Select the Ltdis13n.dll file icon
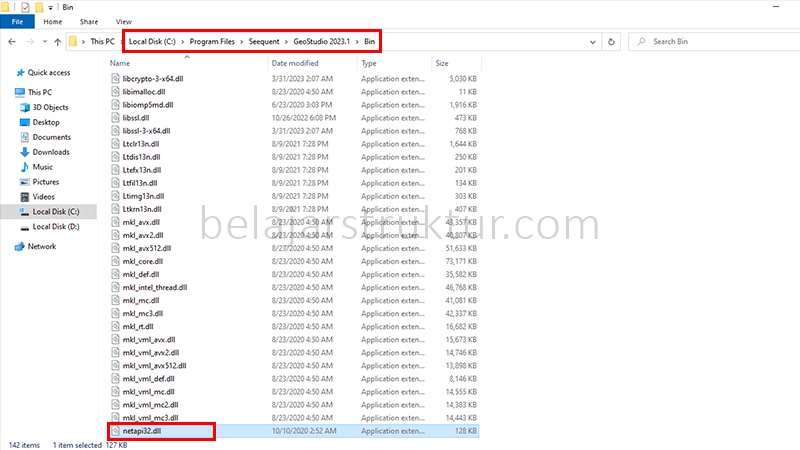The height and width of the screenshot is (450, 800). [x=115, y=157]
